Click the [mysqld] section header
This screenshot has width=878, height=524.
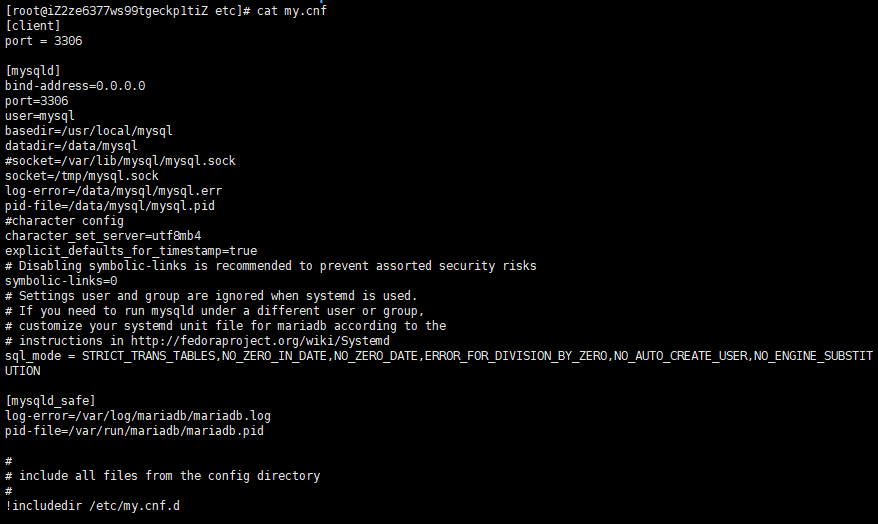pos(33,71)
